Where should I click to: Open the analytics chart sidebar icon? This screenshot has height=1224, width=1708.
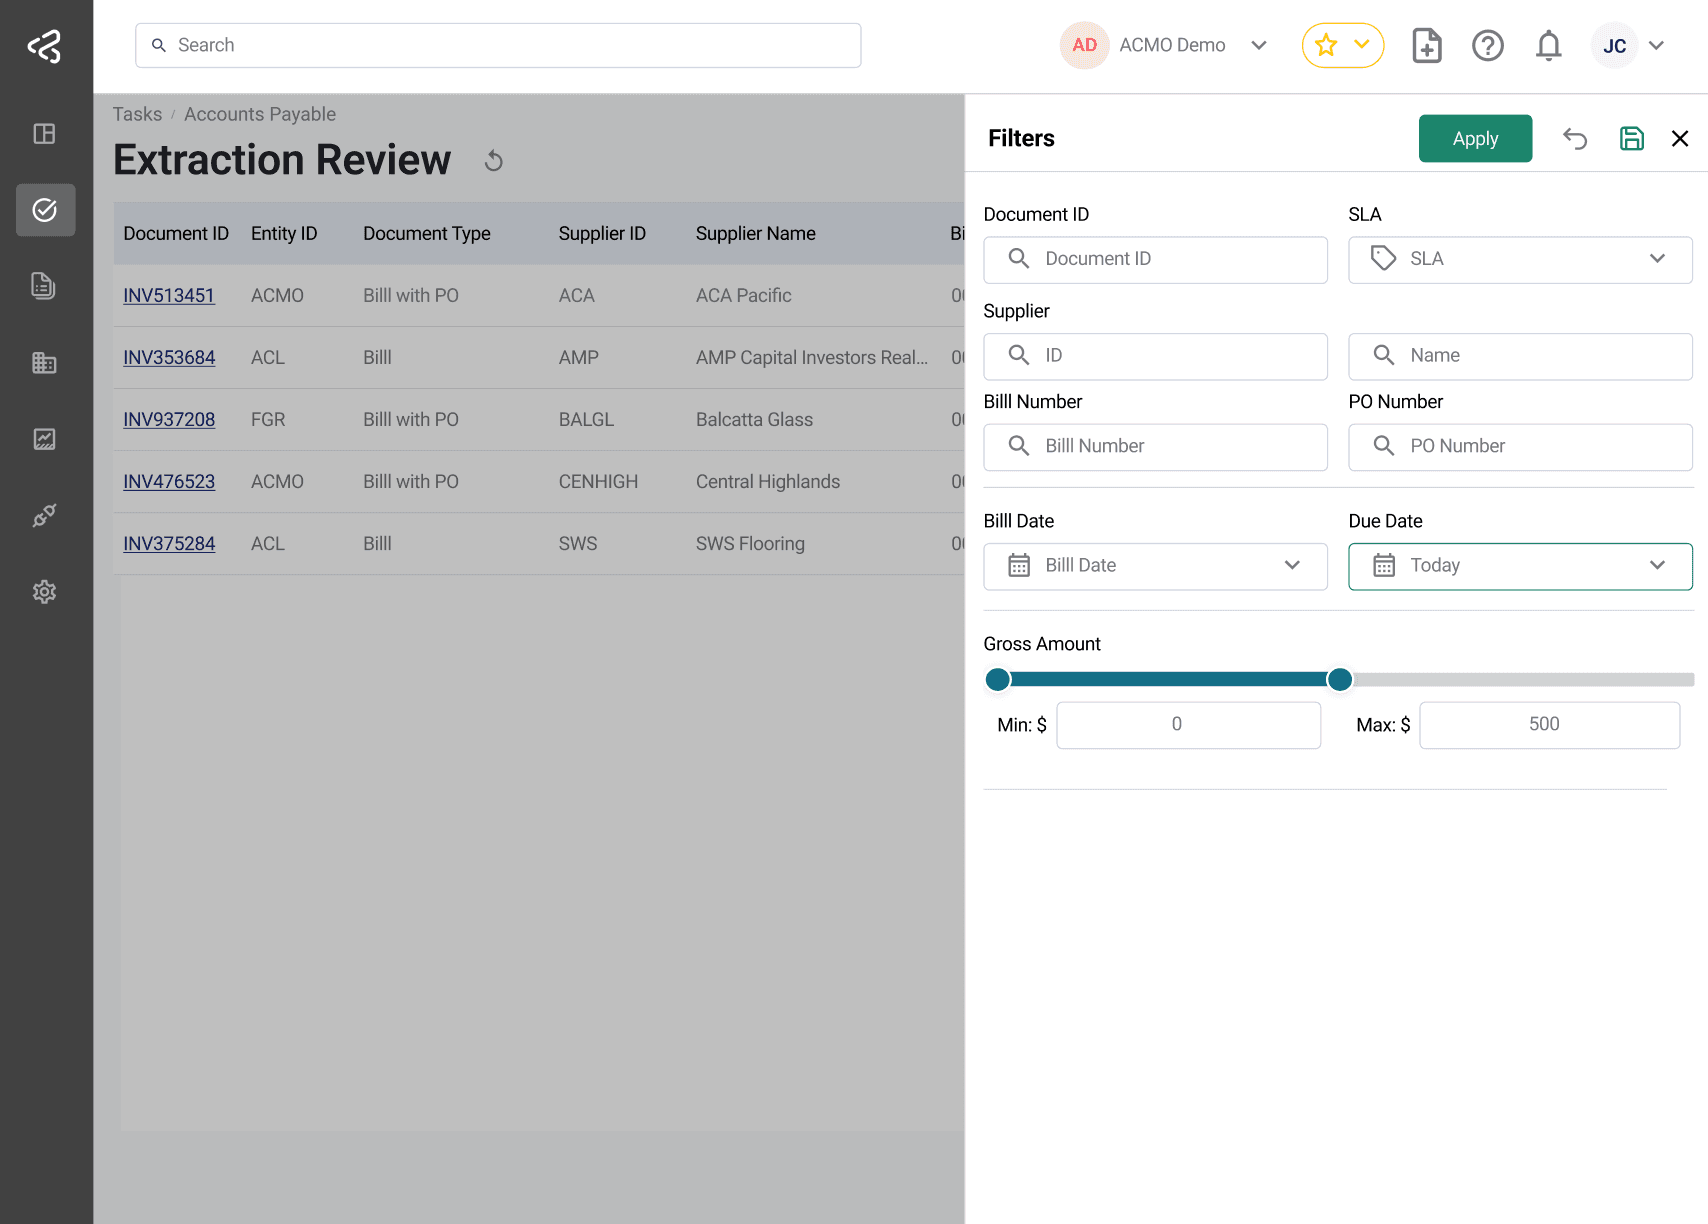(x=44, y=439)
